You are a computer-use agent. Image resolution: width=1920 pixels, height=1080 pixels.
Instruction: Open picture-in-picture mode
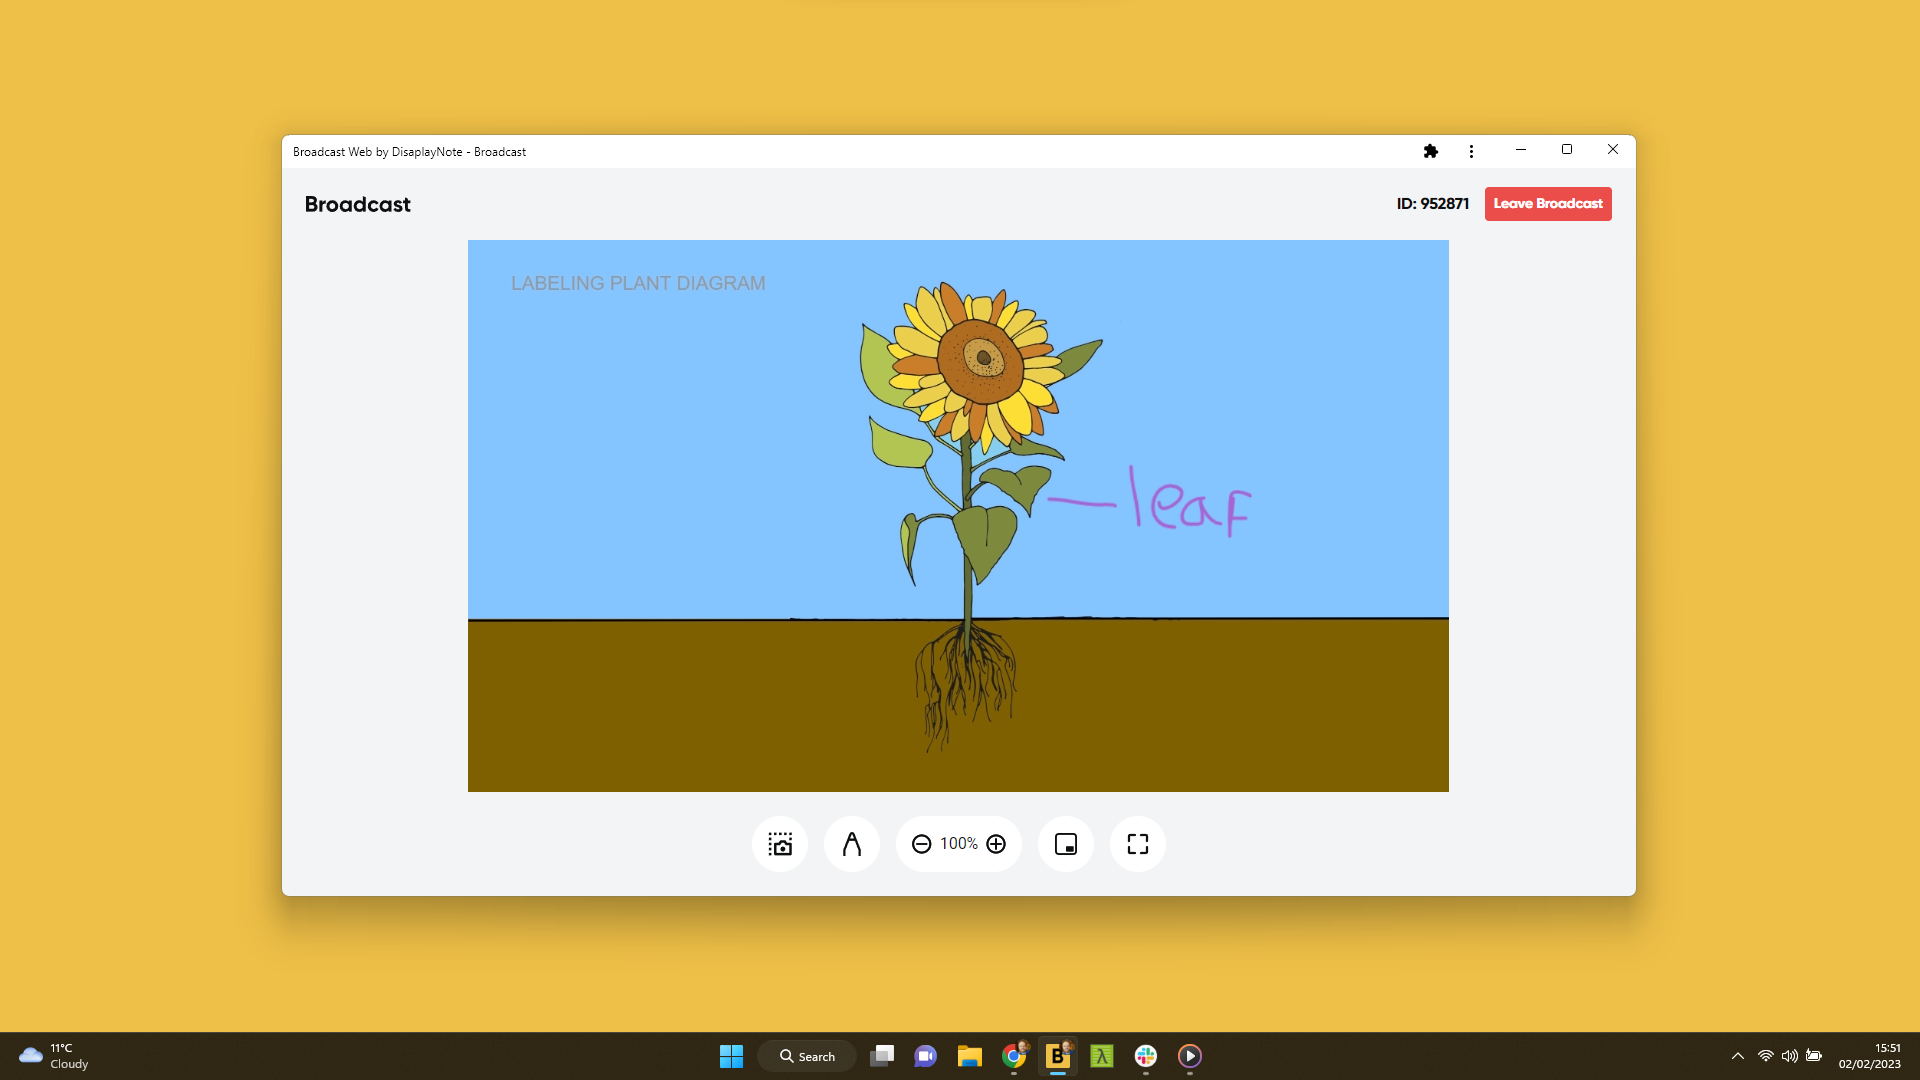pyautogui.click(x=1065, y=844)
